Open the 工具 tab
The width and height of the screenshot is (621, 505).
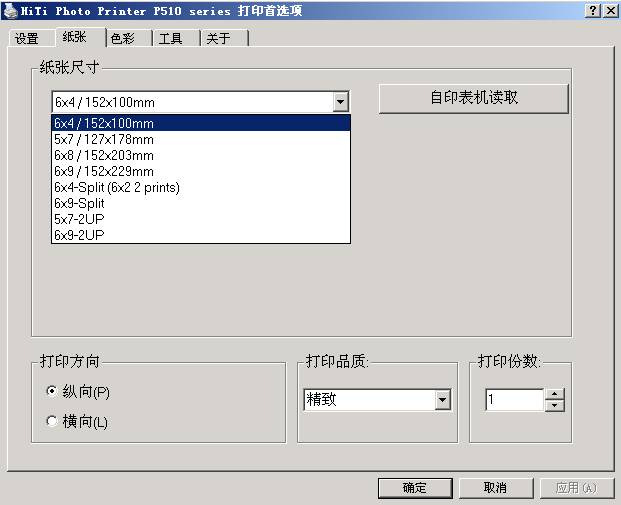click(171, 39)
